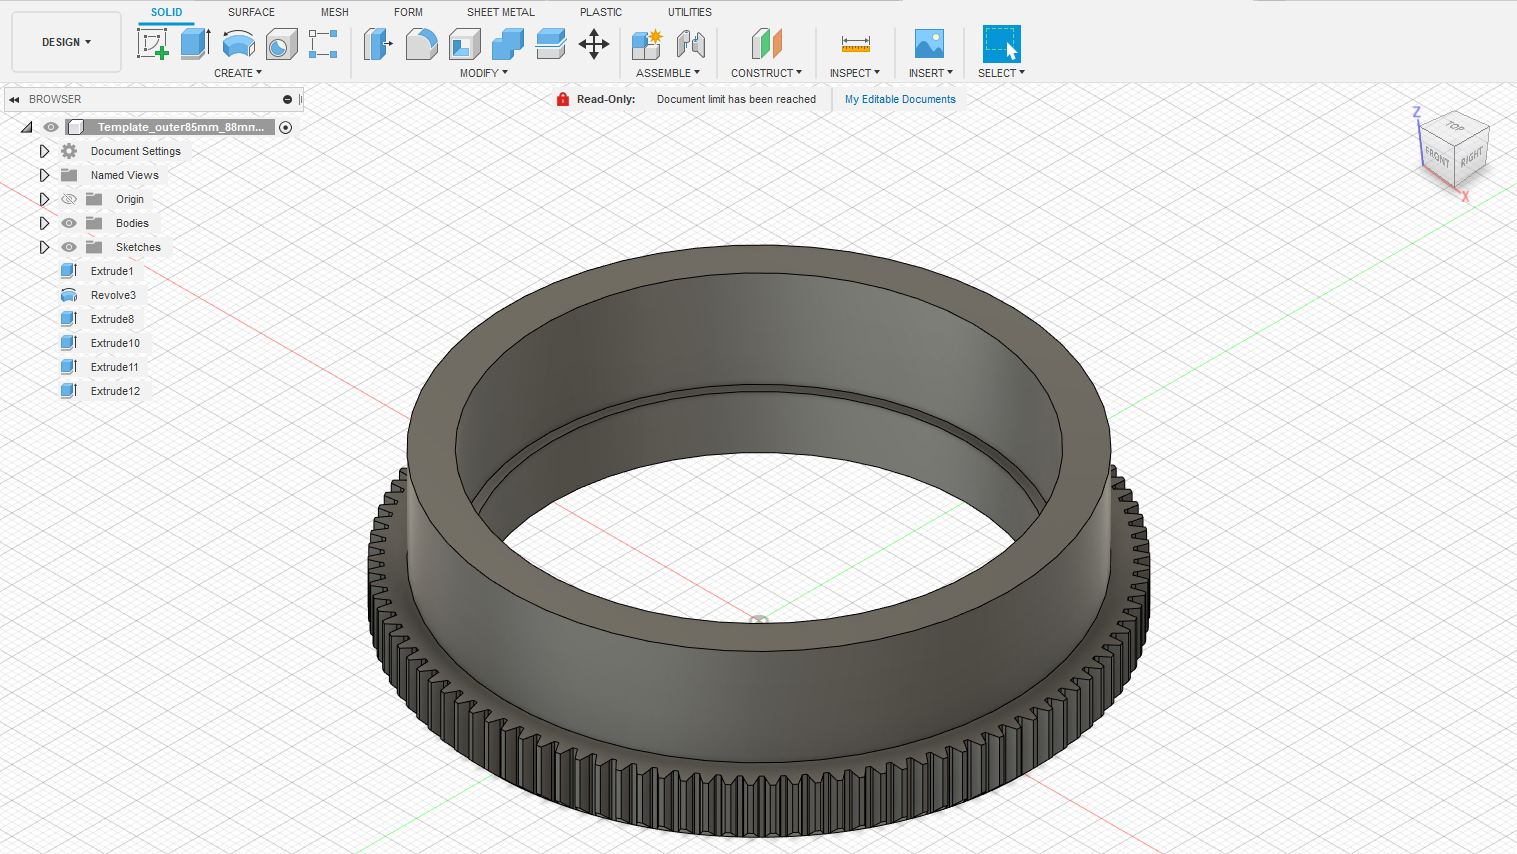Viewport: 1517px width, 854px height.
Task: Select the Extrude tool in toolbar
Action: click(195, 44)
